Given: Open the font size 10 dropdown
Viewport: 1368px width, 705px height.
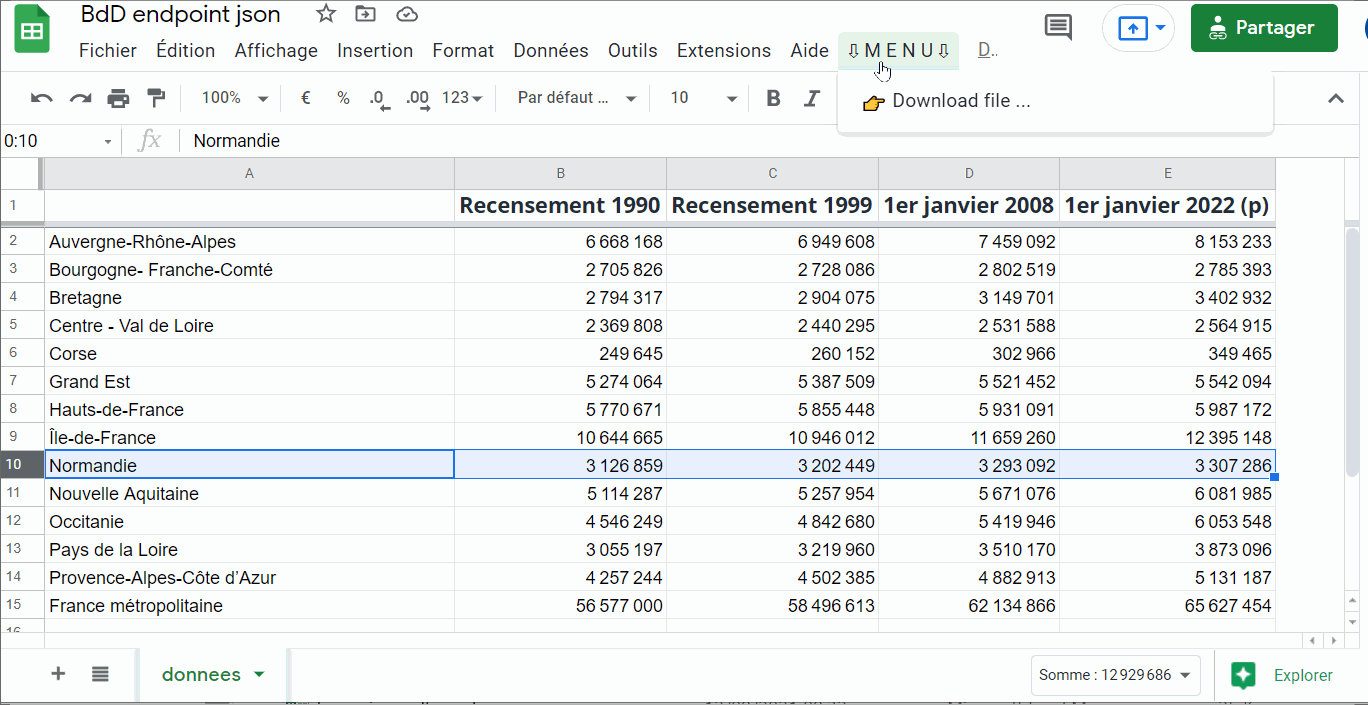Looking at the screenshot, I should tap(704, 98).
